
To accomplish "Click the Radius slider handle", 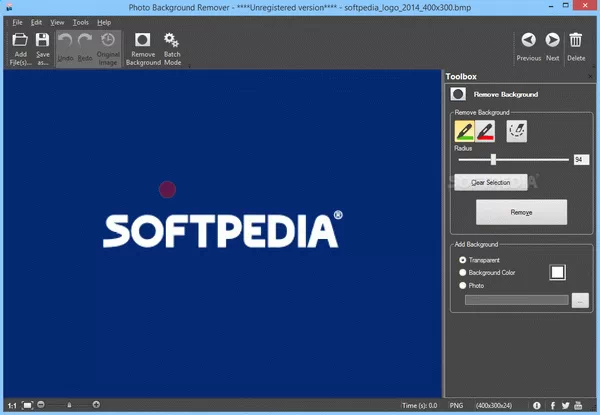I will point(493,159).
